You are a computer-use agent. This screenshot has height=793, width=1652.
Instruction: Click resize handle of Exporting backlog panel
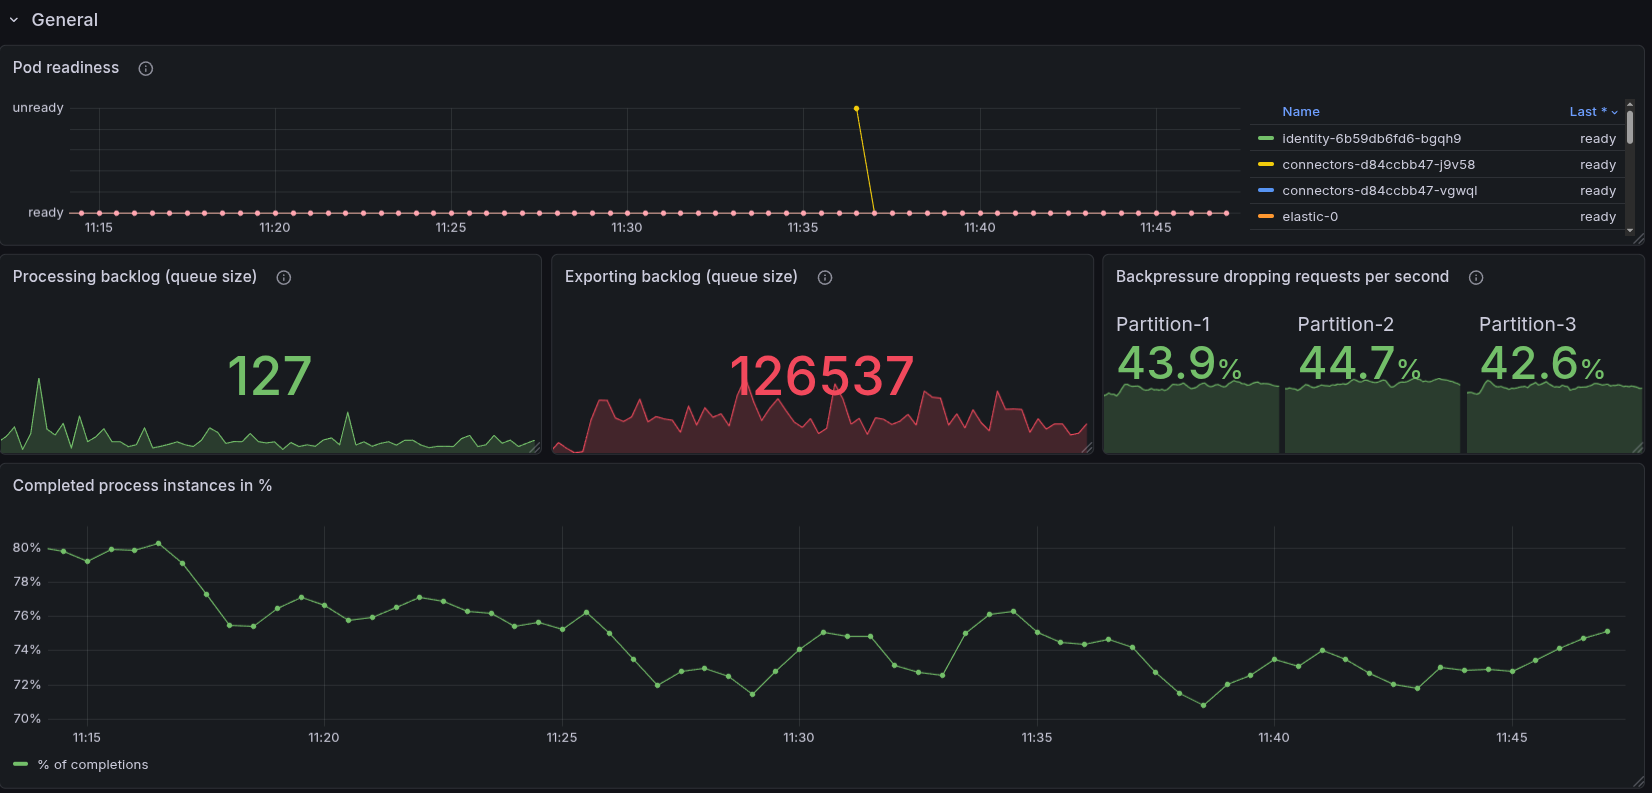(1087, 448)
